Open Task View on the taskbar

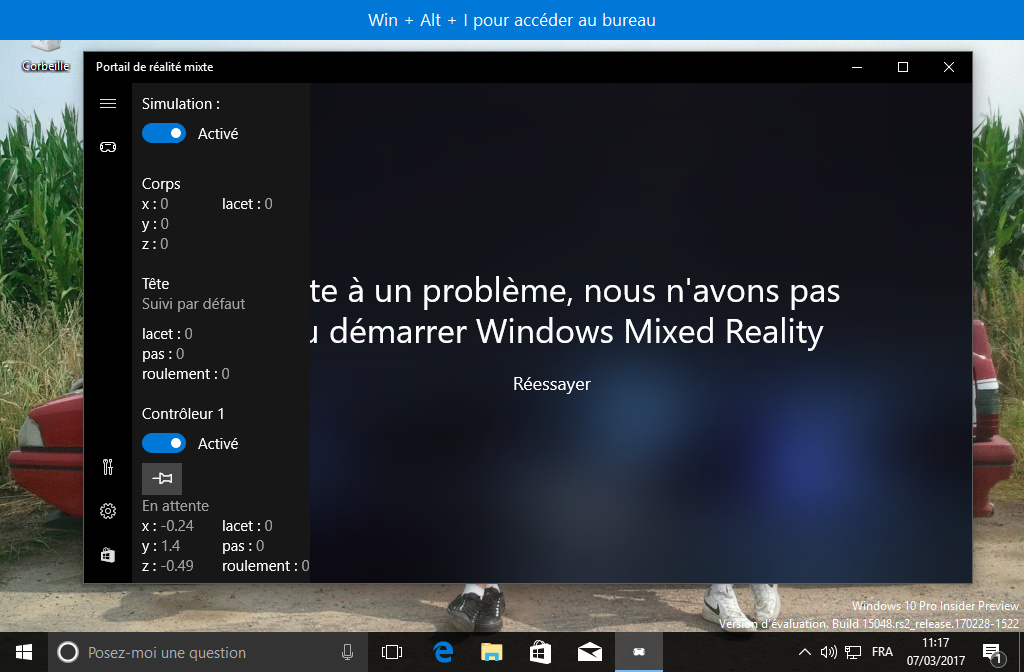(x=392, y=652)
